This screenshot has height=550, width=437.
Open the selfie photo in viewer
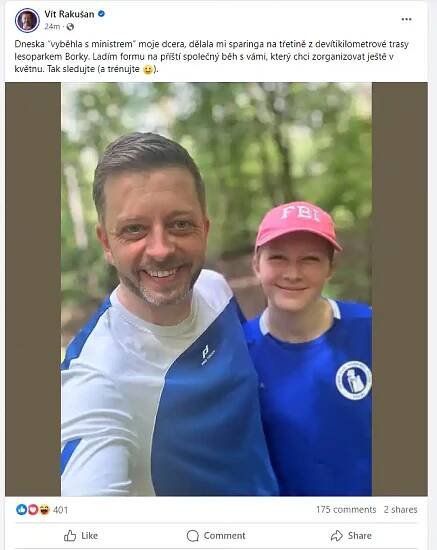(216, 289)
